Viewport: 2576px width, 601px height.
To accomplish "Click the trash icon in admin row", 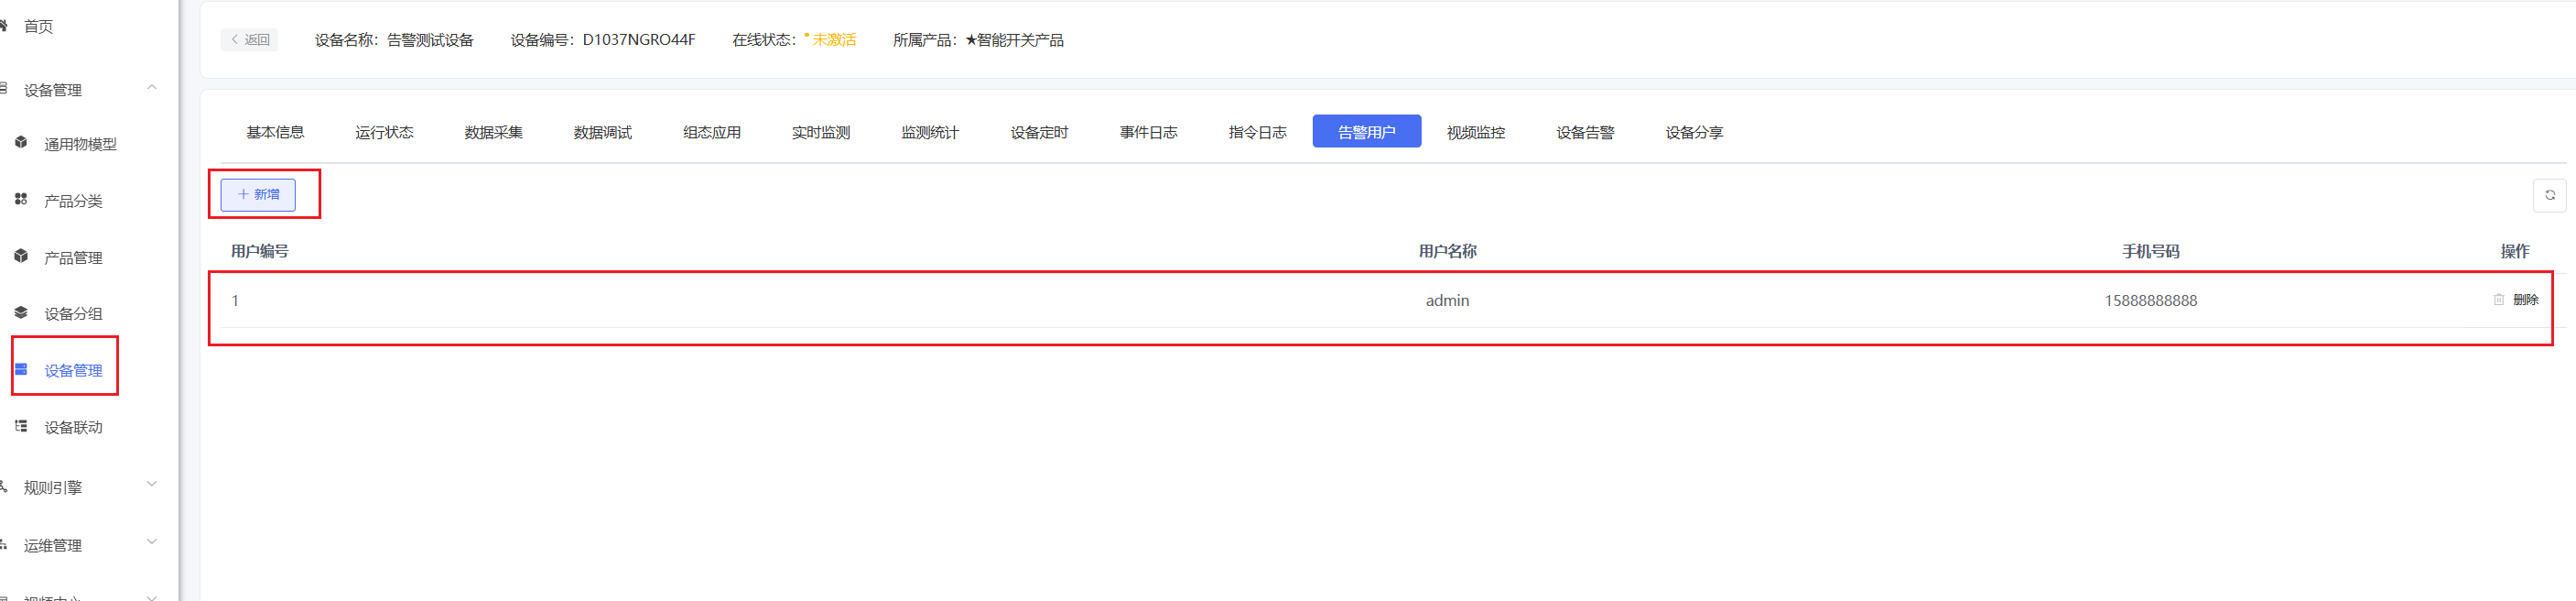I will coord(2498,300).
